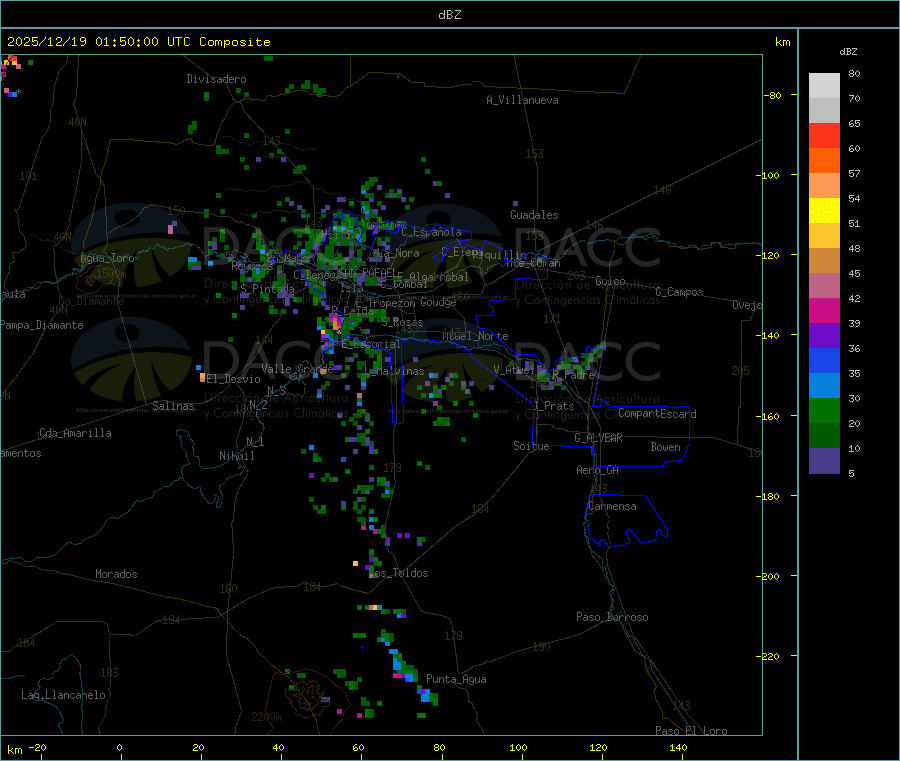Click the C_Española label
Image resolution: width=900 pixels, height=761 pixels.
431,232
